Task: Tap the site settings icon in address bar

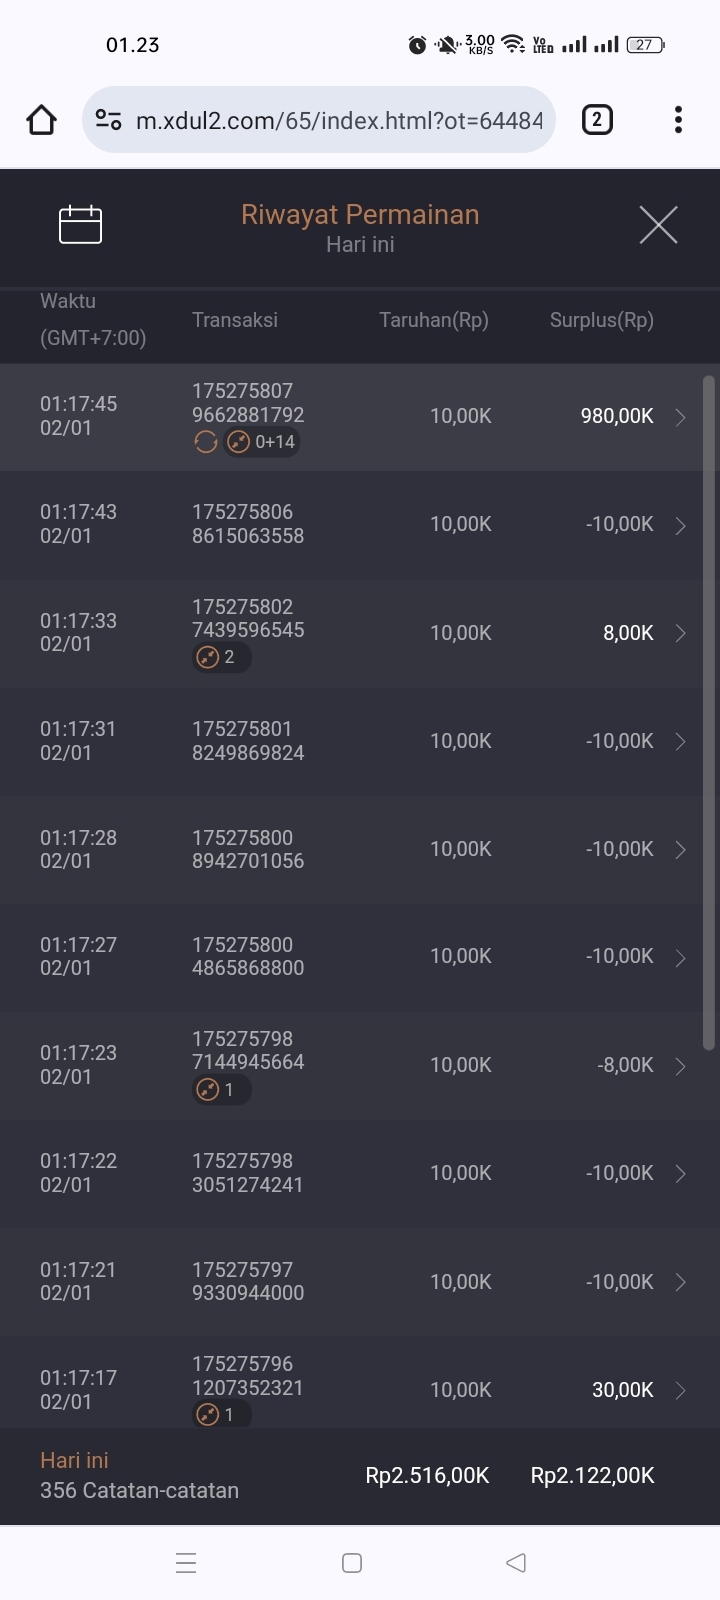Action: point(108,120)
